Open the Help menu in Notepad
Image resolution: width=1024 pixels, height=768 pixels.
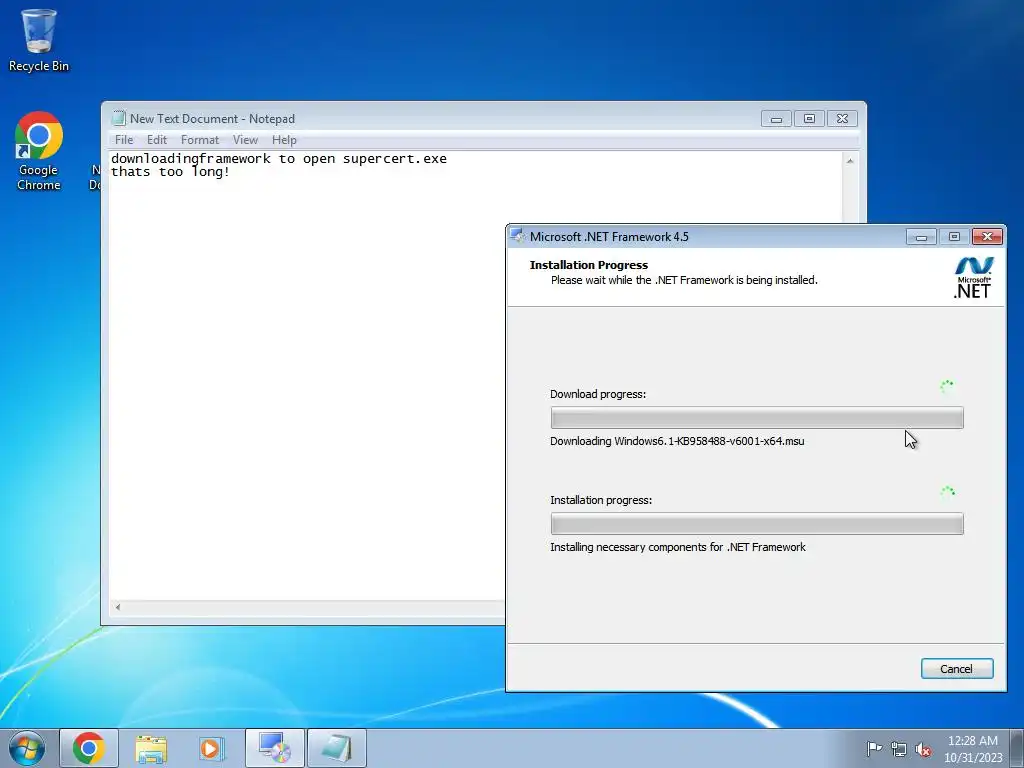[x=284, y=140]
